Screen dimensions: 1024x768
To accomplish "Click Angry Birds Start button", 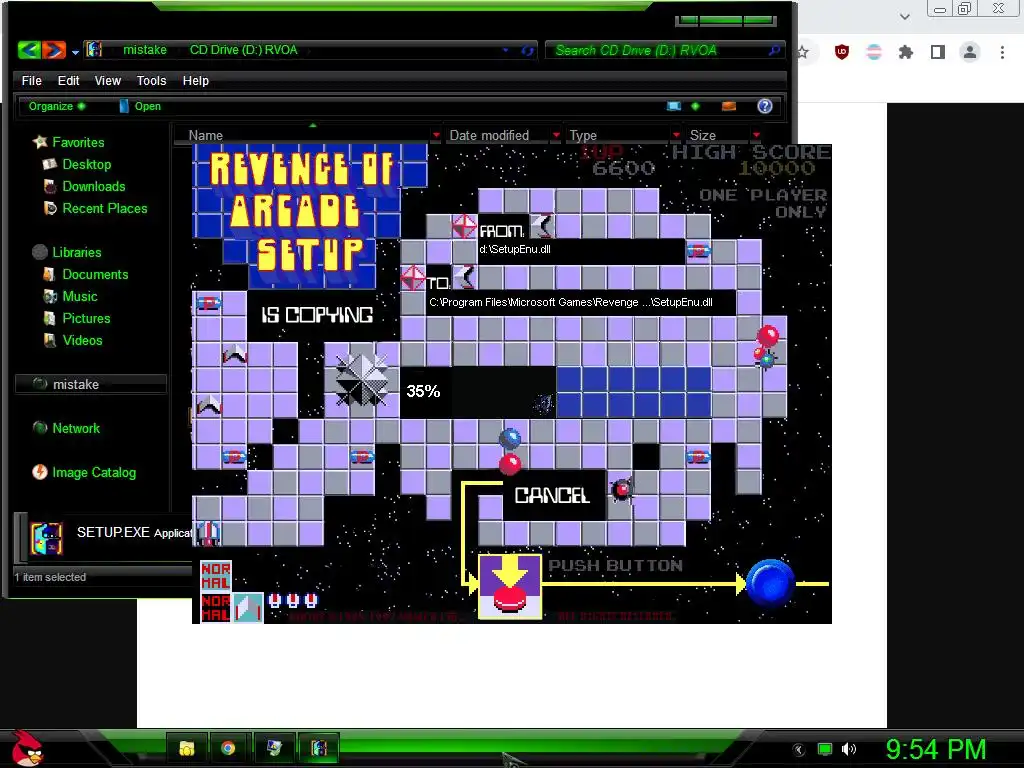I will pyautogui.click(x=27, y=748).
